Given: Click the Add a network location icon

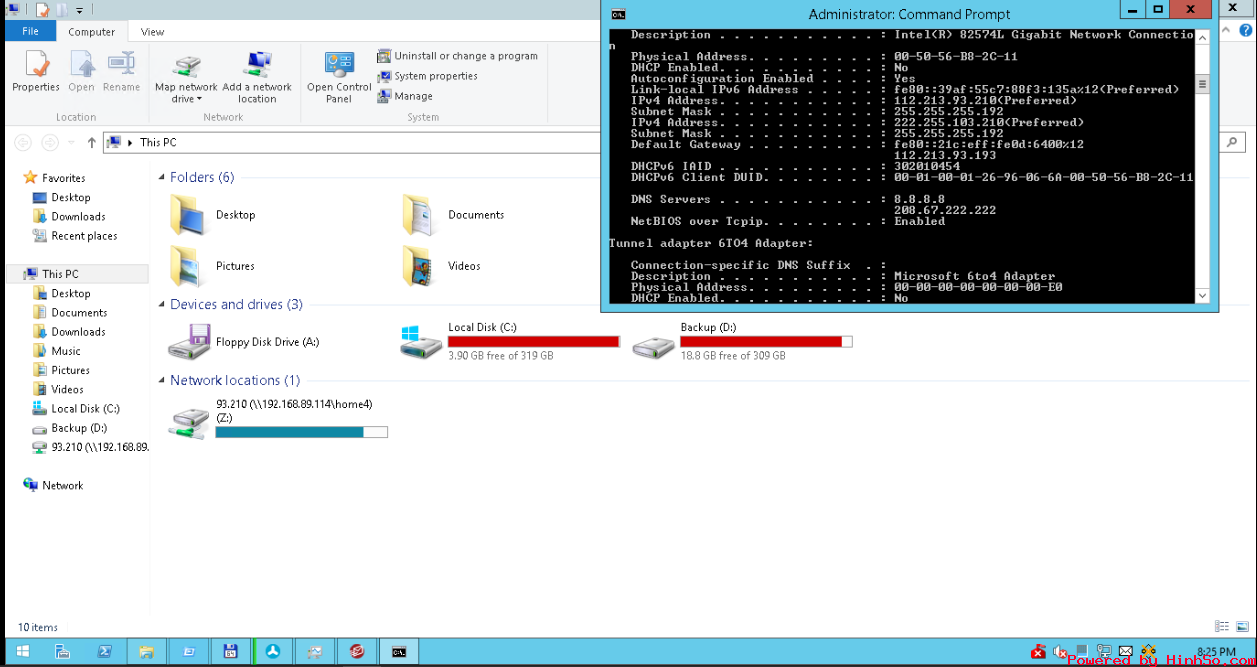Looking at the screenshot, I should tap(257, 67).
